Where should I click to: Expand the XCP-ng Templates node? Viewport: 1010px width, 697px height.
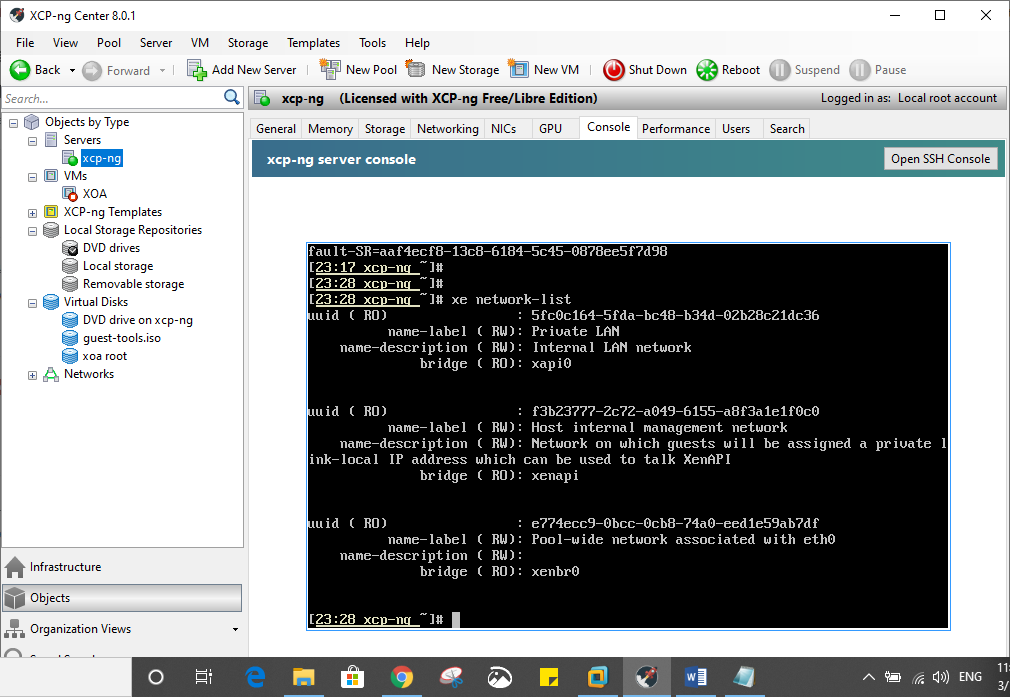pos(33,212)
